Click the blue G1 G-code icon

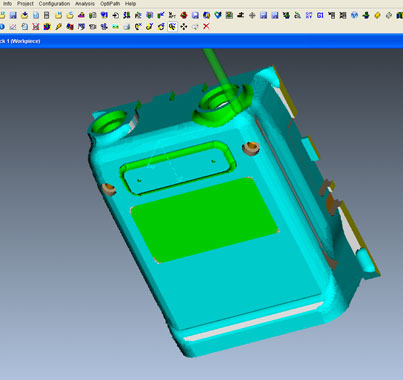point(320,15)
